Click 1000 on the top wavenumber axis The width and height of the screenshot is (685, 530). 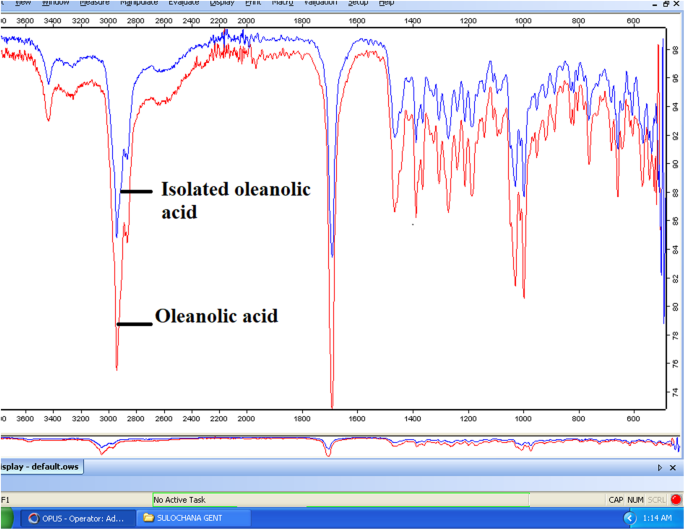point(523,21)
